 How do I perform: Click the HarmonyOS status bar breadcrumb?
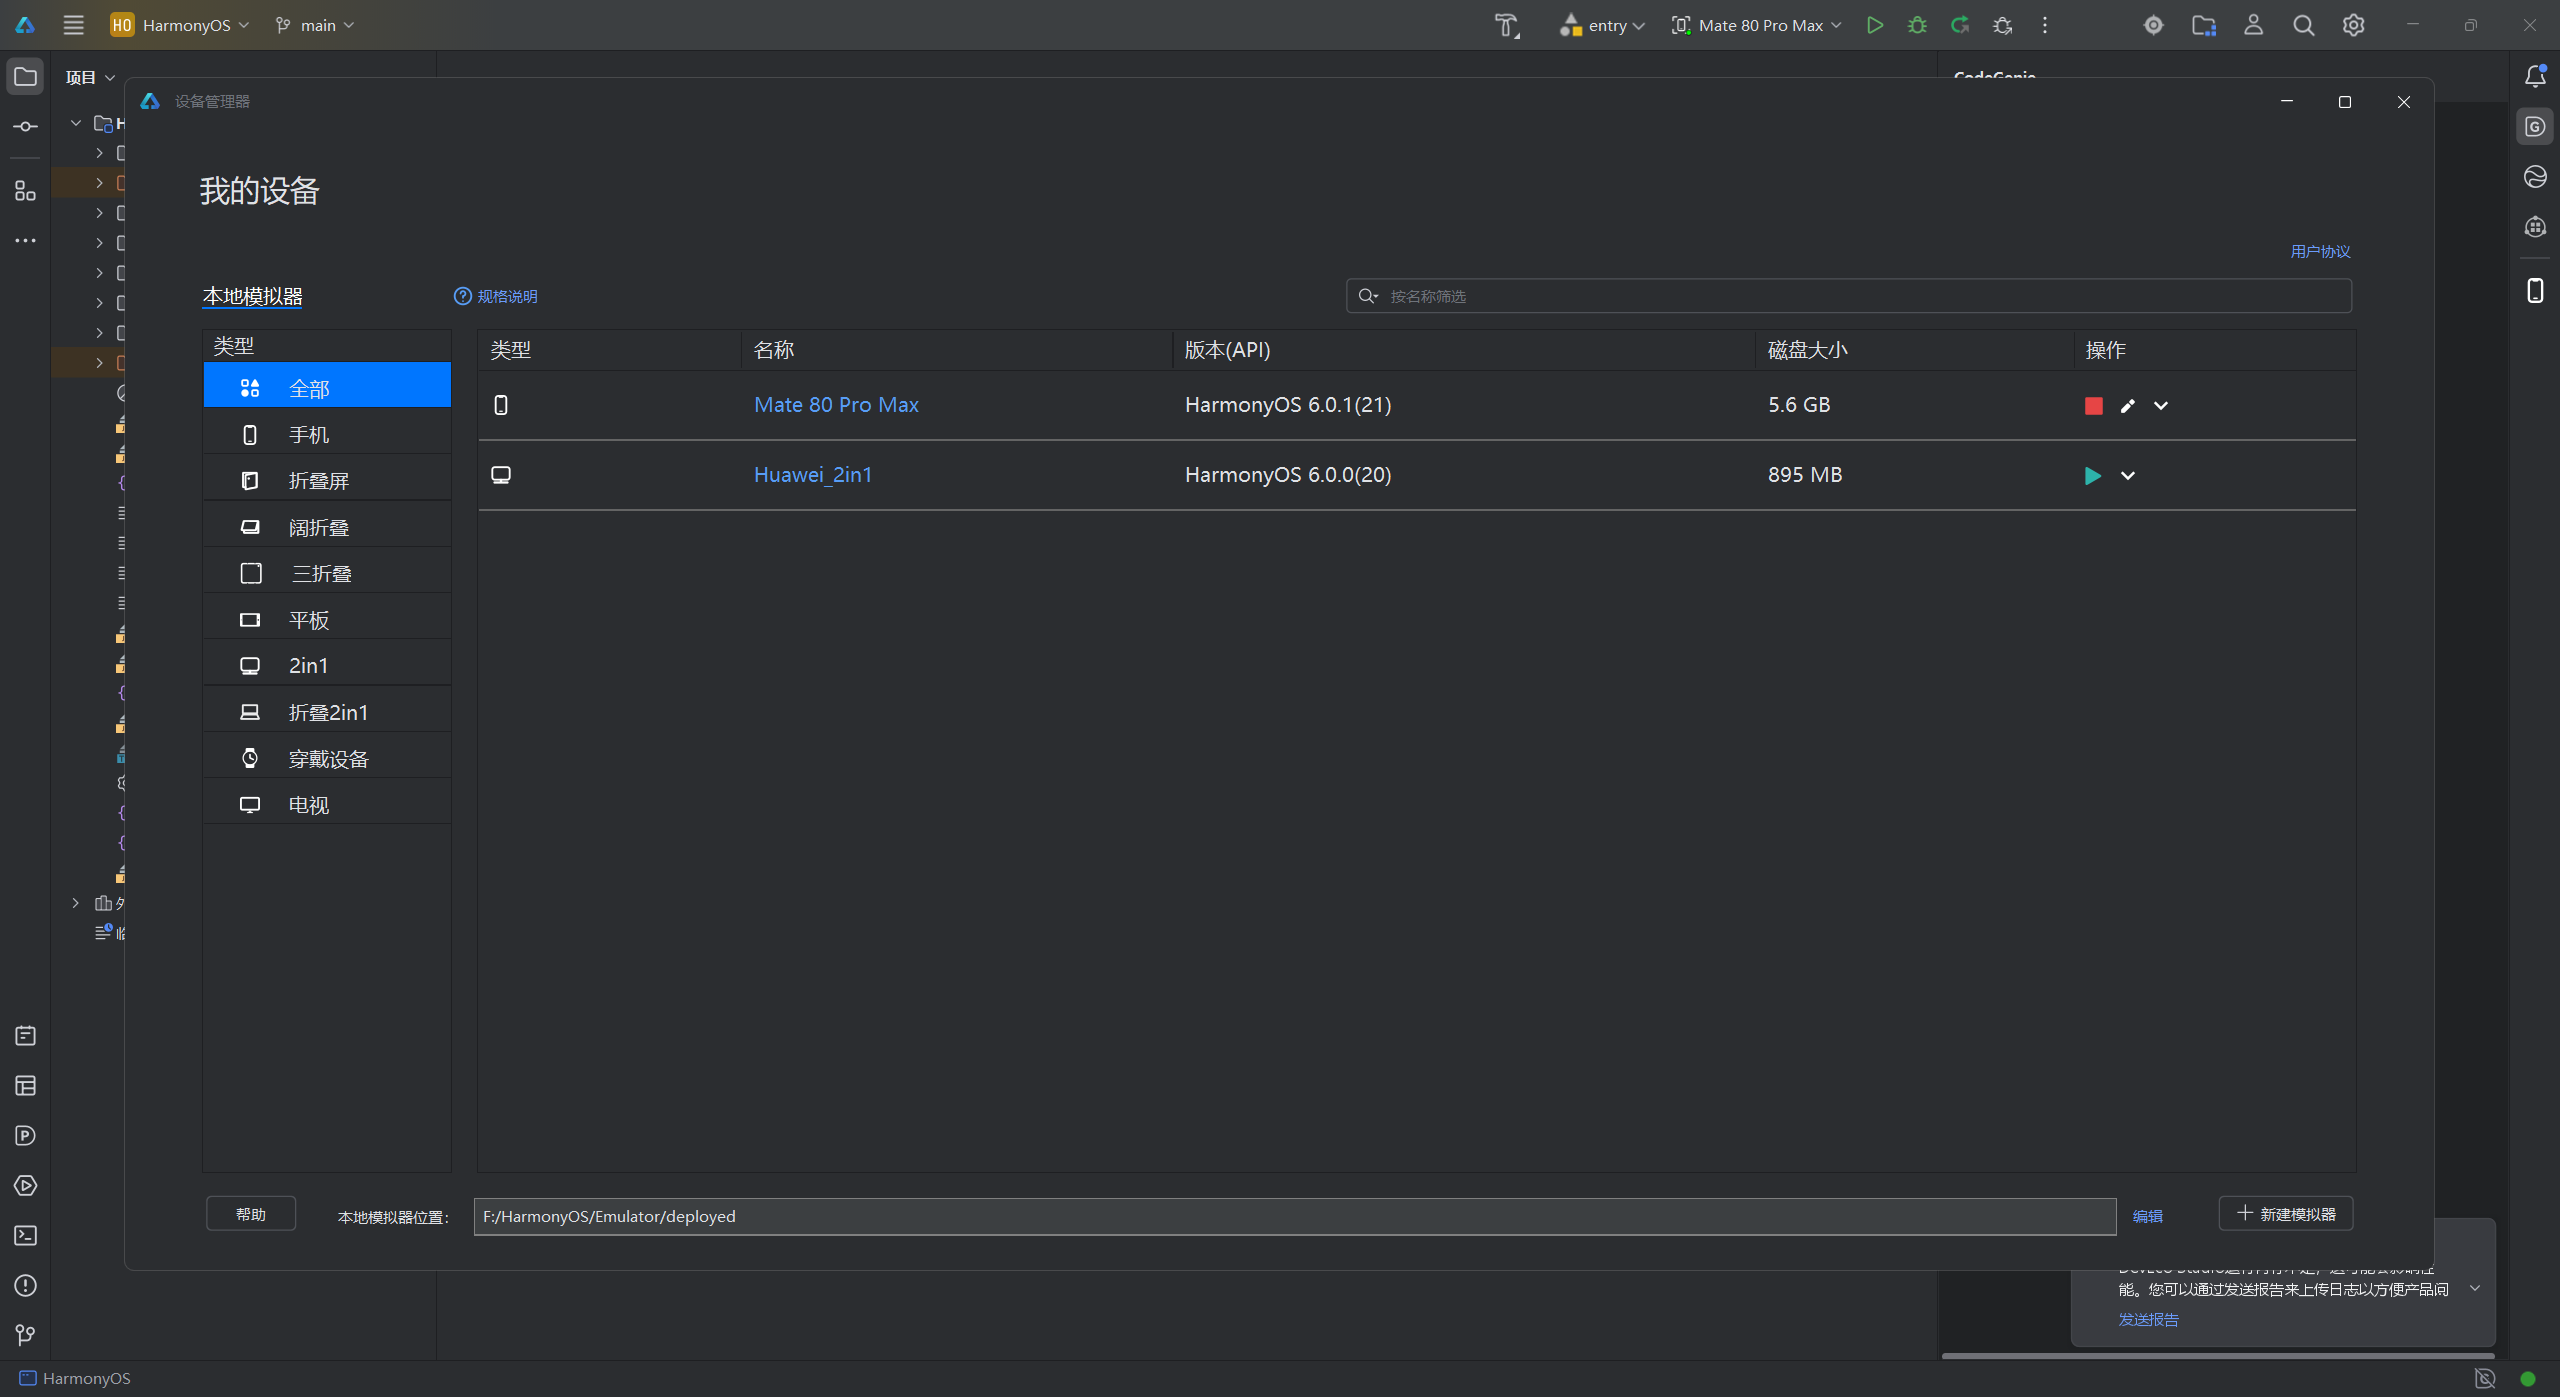[75, 1378]
